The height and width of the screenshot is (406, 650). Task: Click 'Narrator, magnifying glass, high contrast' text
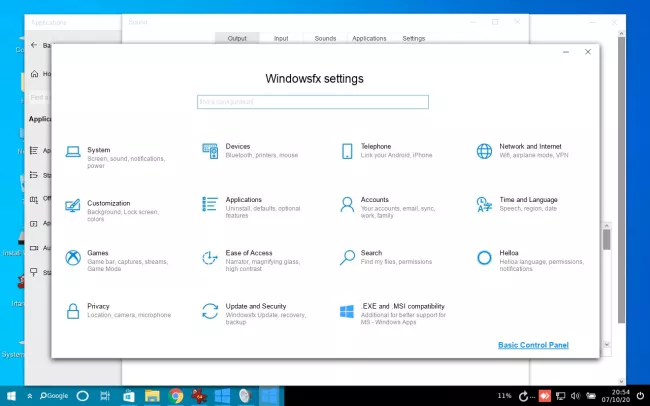(x=262, y=265)
